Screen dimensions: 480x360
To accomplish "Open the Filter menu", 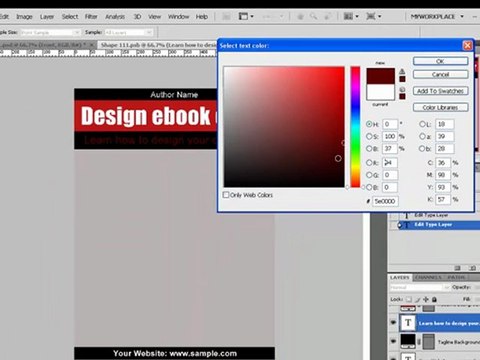I will [91, 17].
